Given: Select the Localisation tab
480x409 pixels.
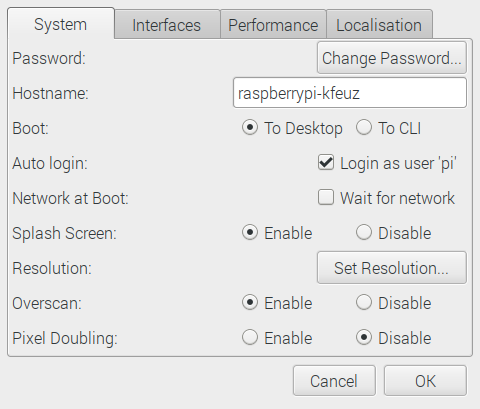Looking at the screenshot, I should [x=379, y=25].
